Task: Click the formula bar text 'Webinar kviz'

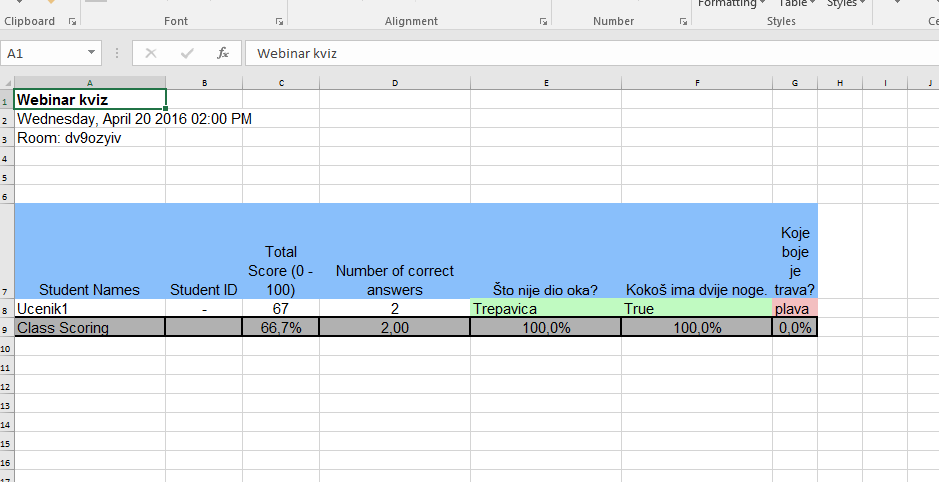Action: [297, 53]
